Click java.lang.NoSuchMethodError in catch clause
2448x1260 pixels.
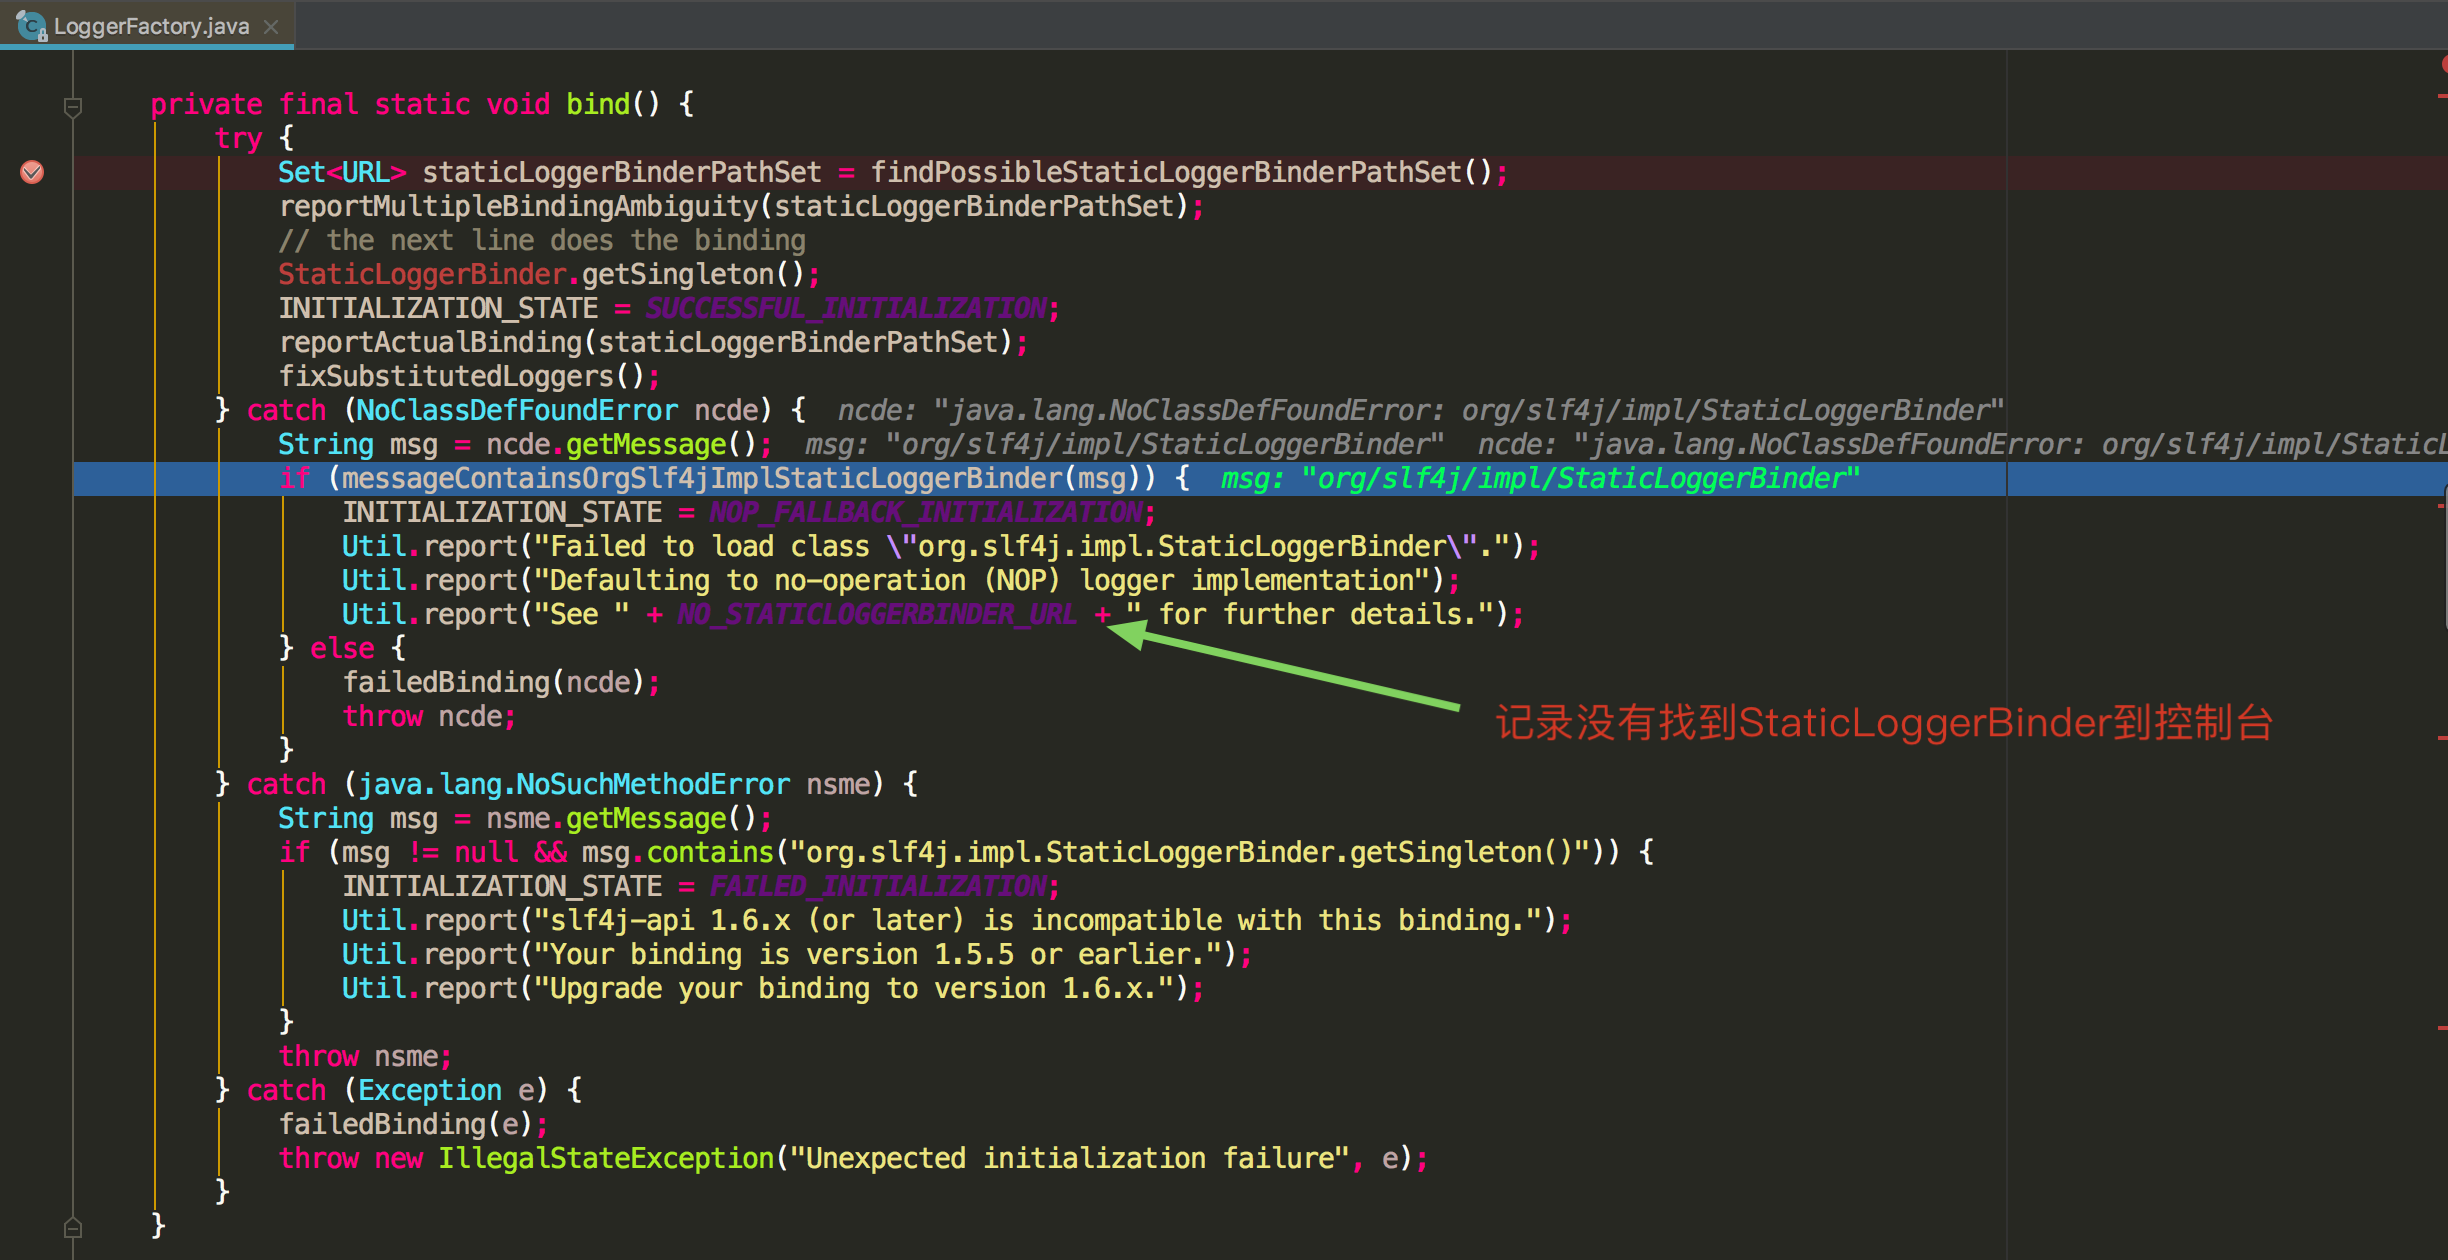click(x=574, y=784)
